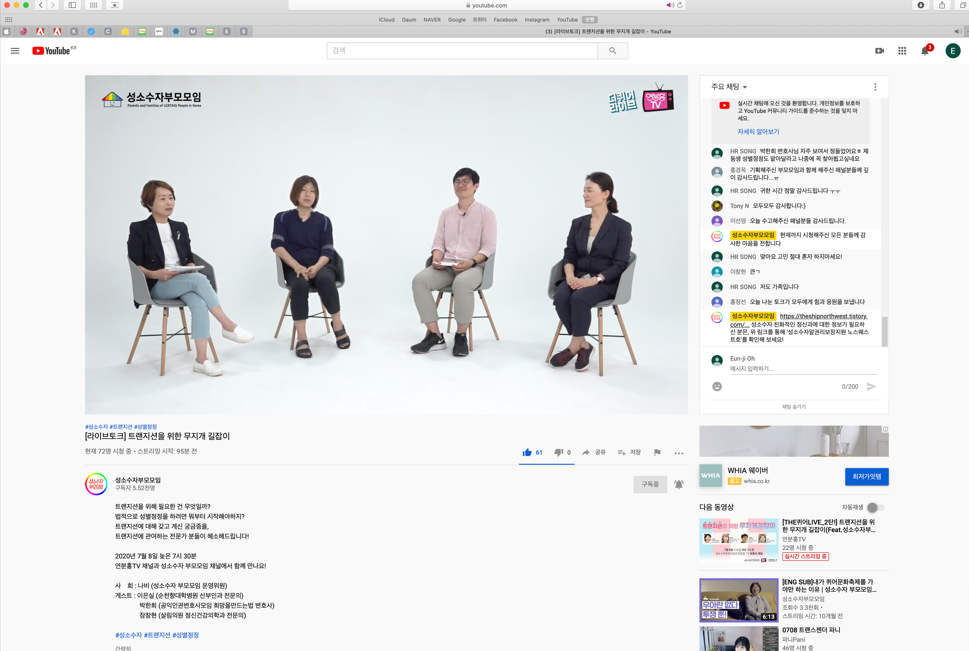Open the YouTube hamburger guide menu

[x=15, y=51]
